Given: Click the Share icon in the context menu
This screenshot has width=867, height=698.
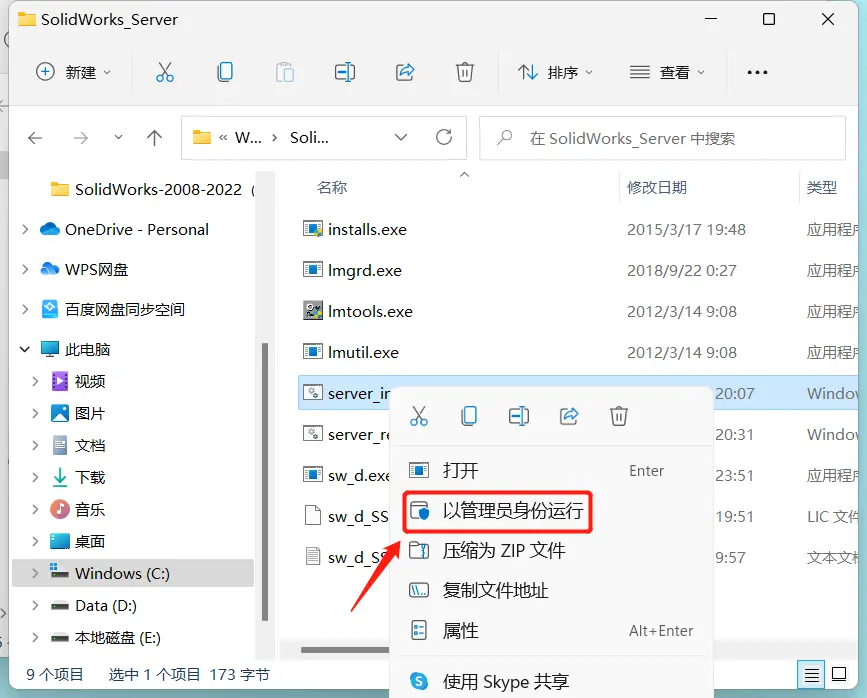Looking at the screenshot, I should (568, 416).
